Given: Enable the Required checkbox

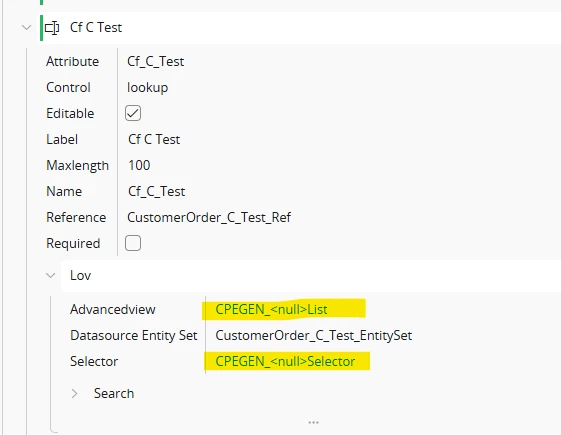Looking at the screenshot, I should coord(133,243).
